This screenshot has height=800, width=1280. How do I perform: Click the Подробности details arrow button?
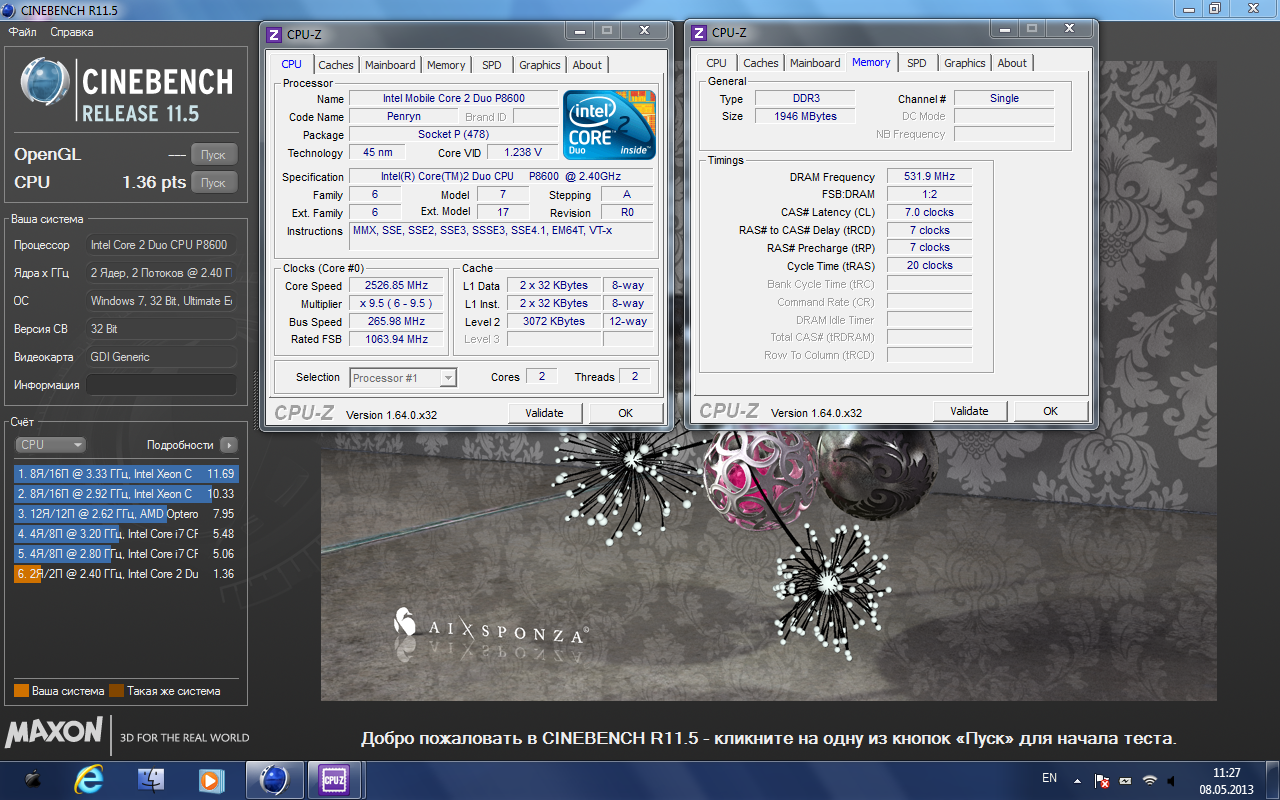click(229, 445)
